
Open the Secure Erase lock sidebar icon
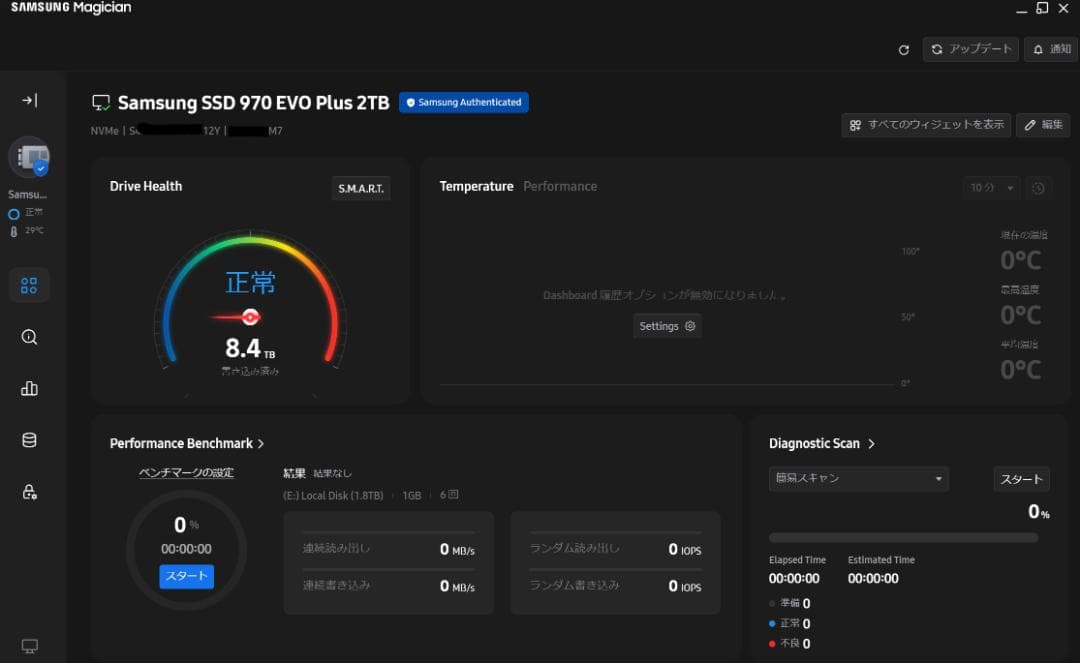(29, 492)
